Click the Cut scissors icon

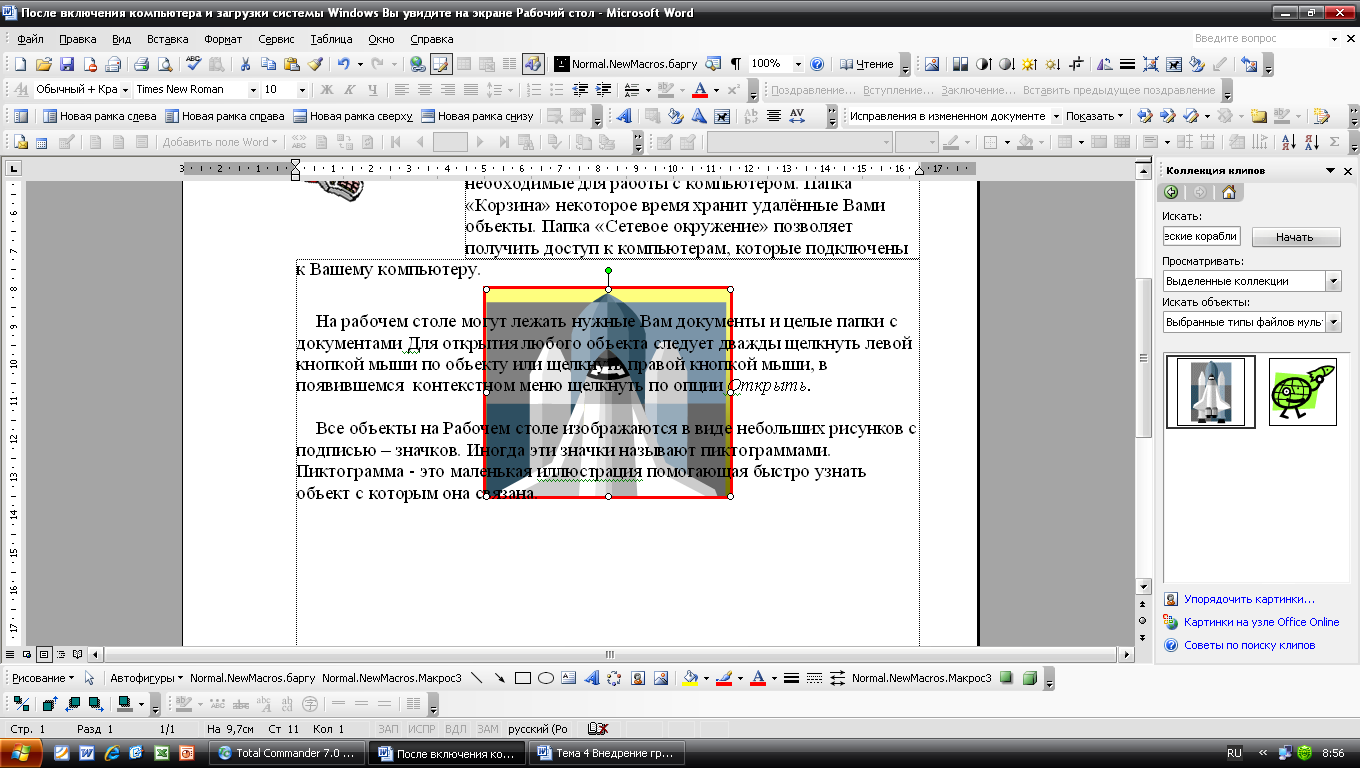point(245,64)
